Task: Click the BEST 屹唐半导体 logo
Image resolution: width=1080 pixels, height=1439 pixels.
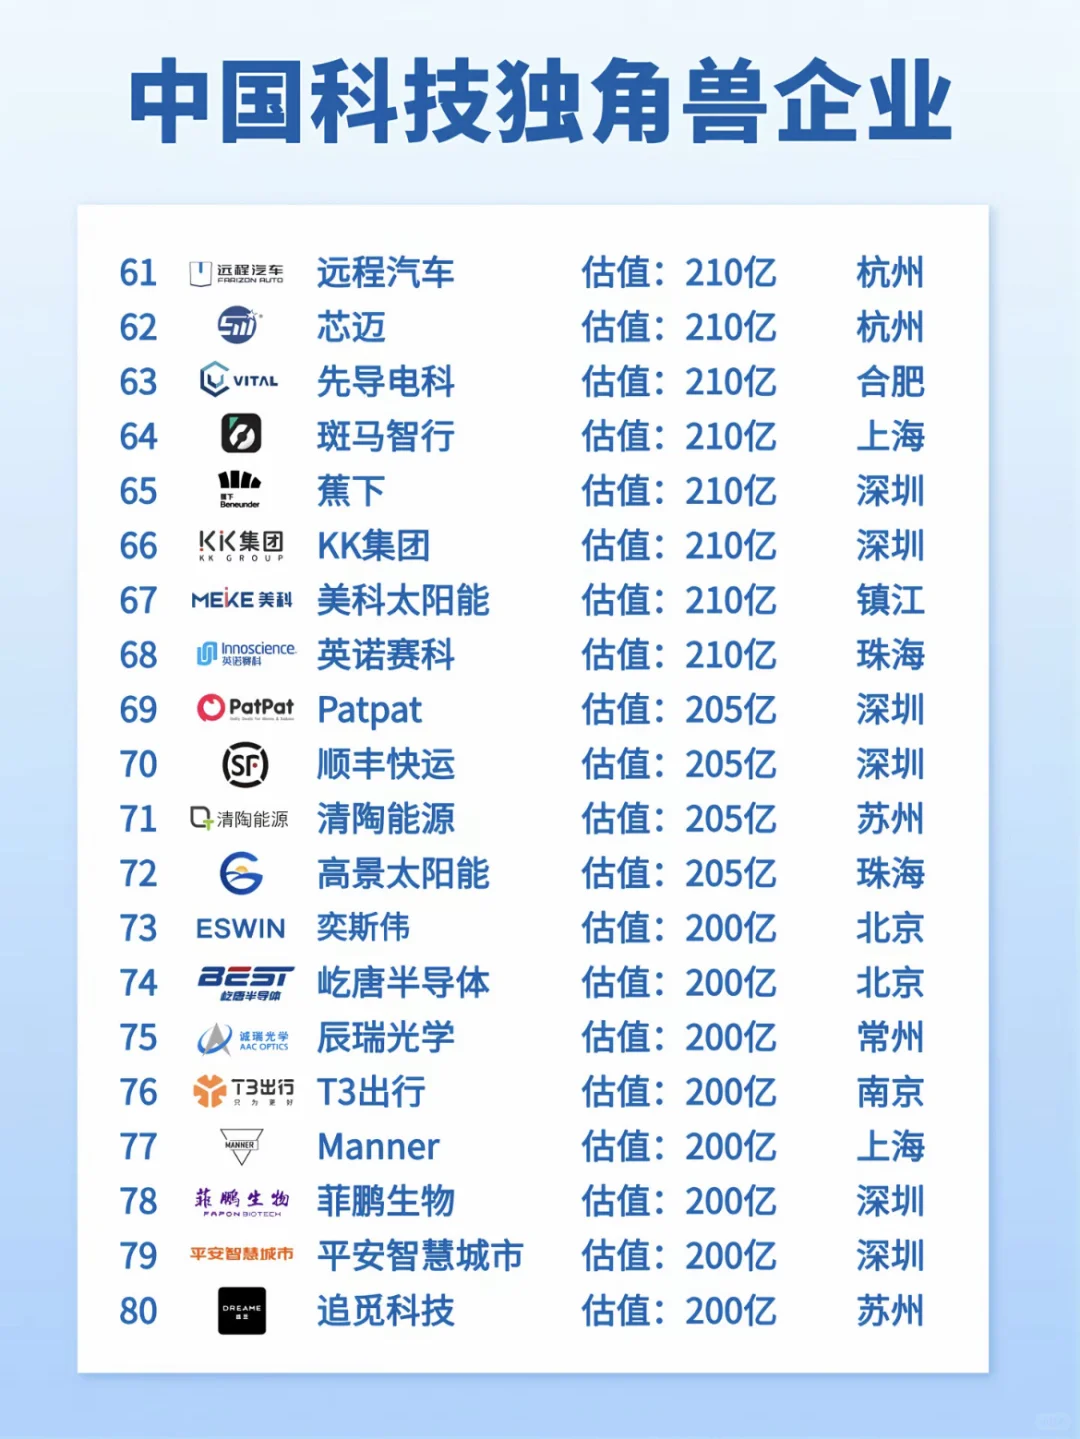Action: 245,983
